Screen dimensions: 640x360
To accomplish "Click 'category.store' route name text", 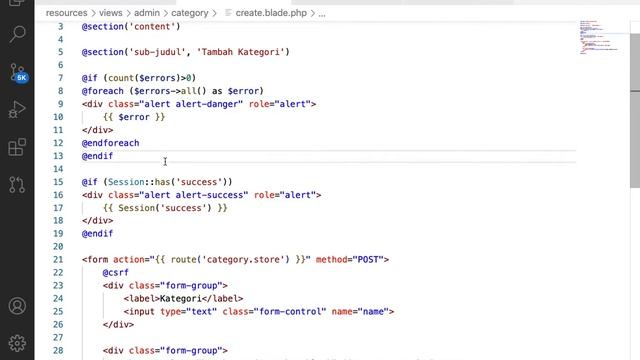I will [246, 260].
